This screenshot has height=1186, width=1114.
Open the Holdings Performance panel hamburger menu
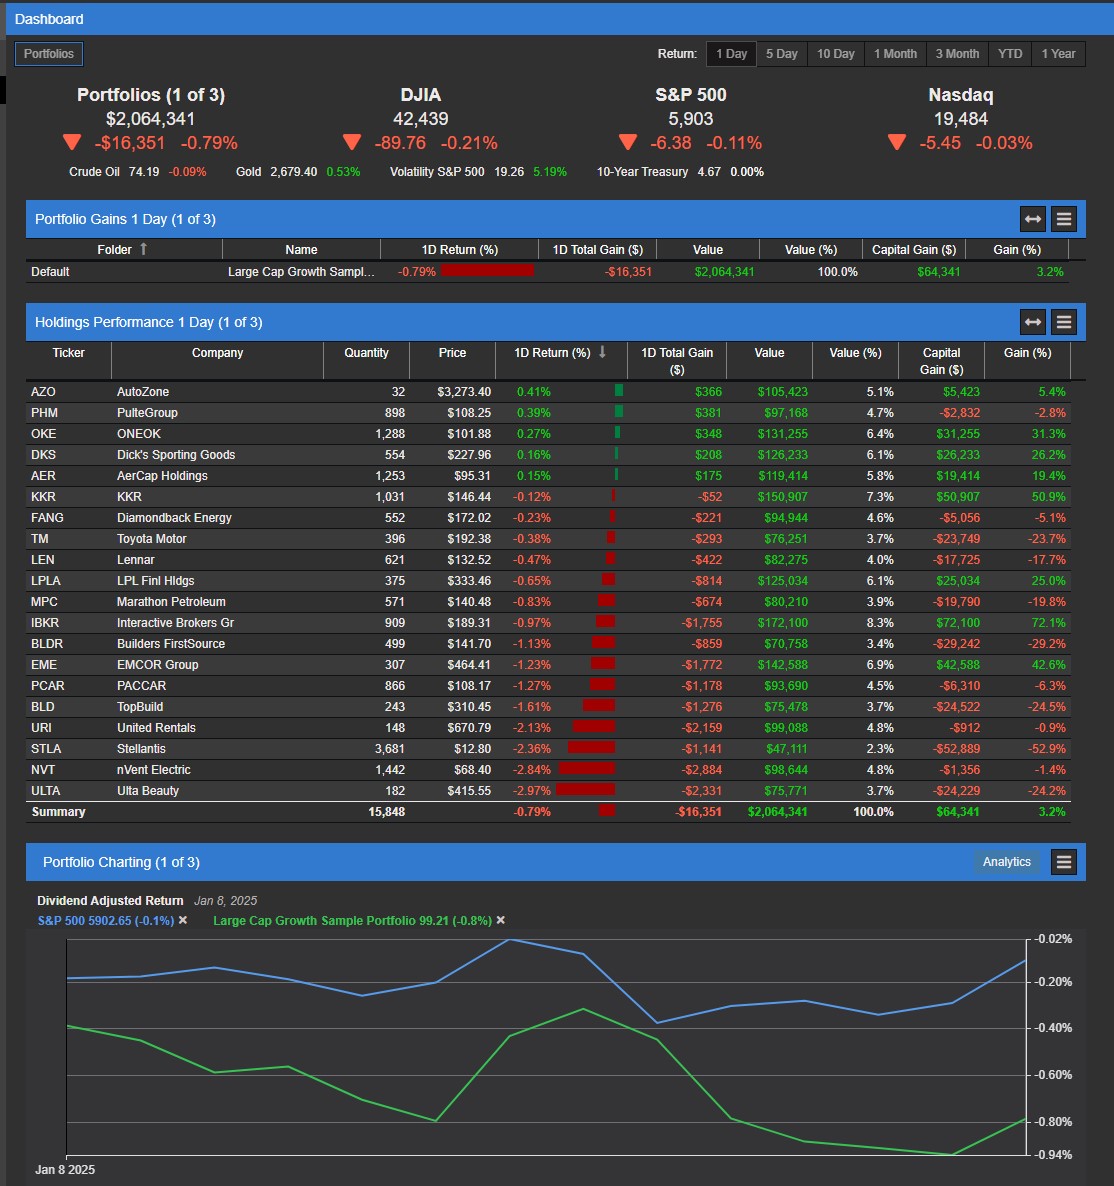1063,321
